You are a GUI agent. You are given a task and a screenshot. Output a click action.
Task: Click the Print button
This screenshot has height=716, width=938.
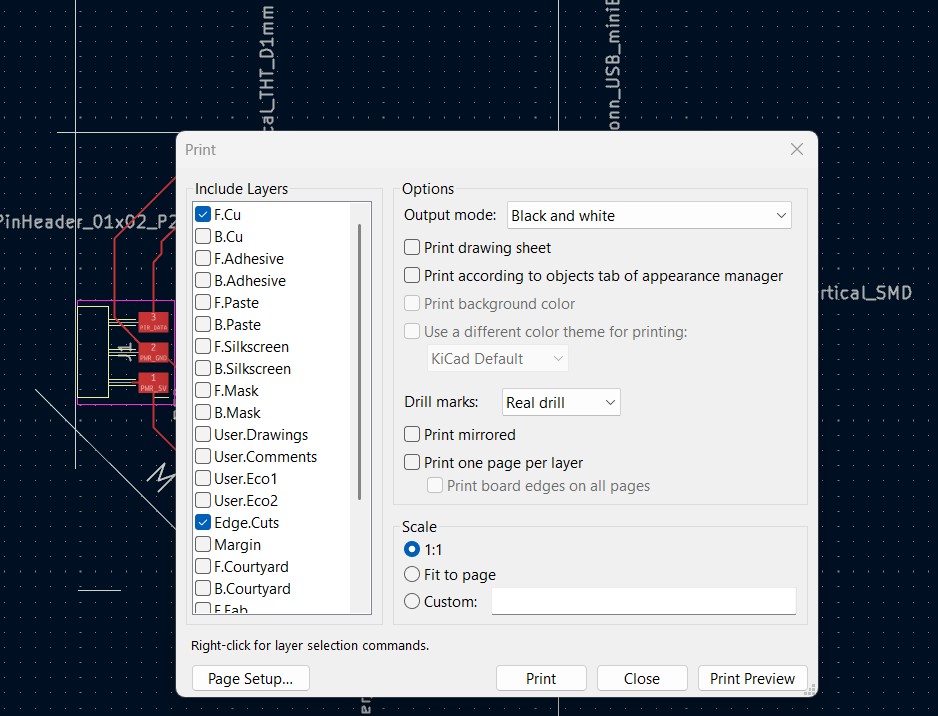point(541,678)
